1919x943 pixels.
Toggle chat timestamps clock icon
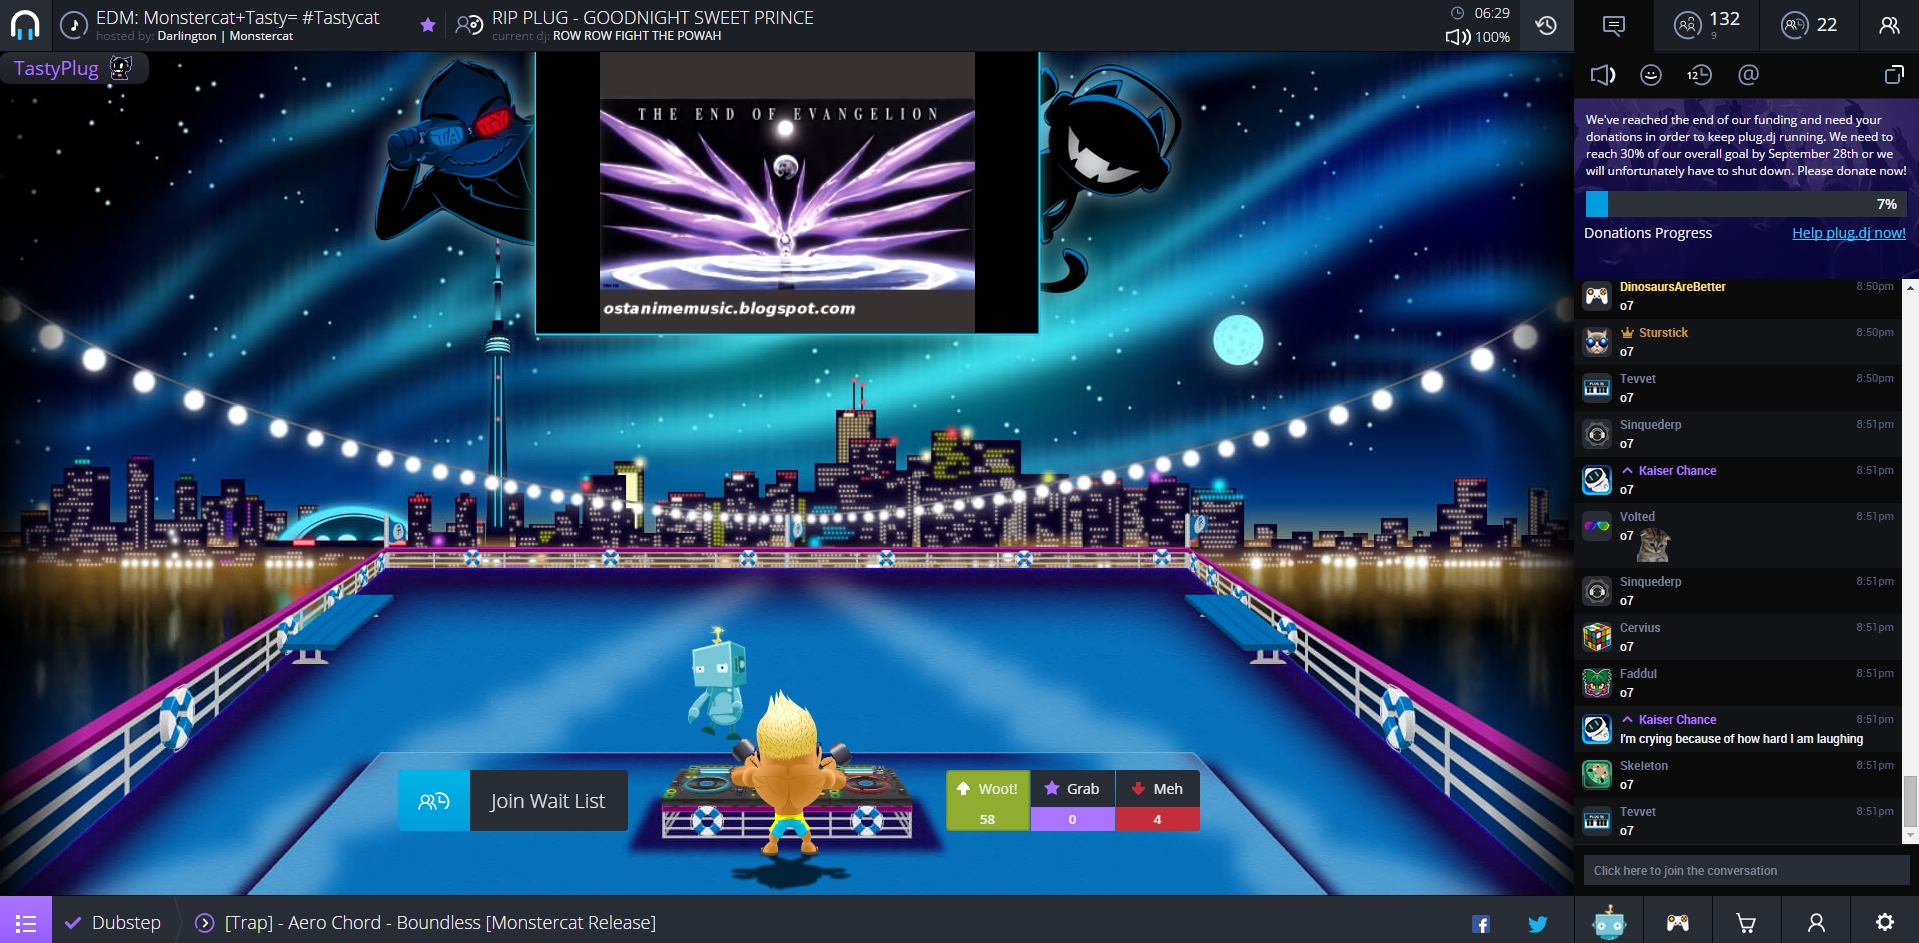point(1699,75)
